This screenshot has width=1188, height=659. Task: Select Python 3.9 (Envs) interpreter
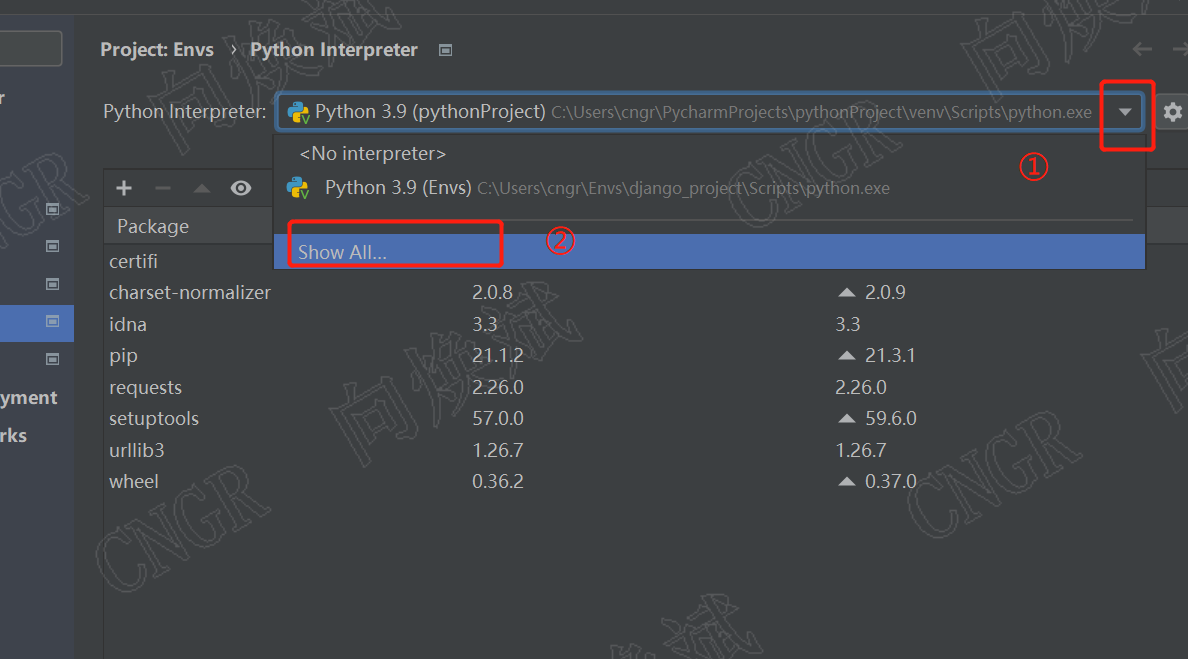[x=709, y=188]
